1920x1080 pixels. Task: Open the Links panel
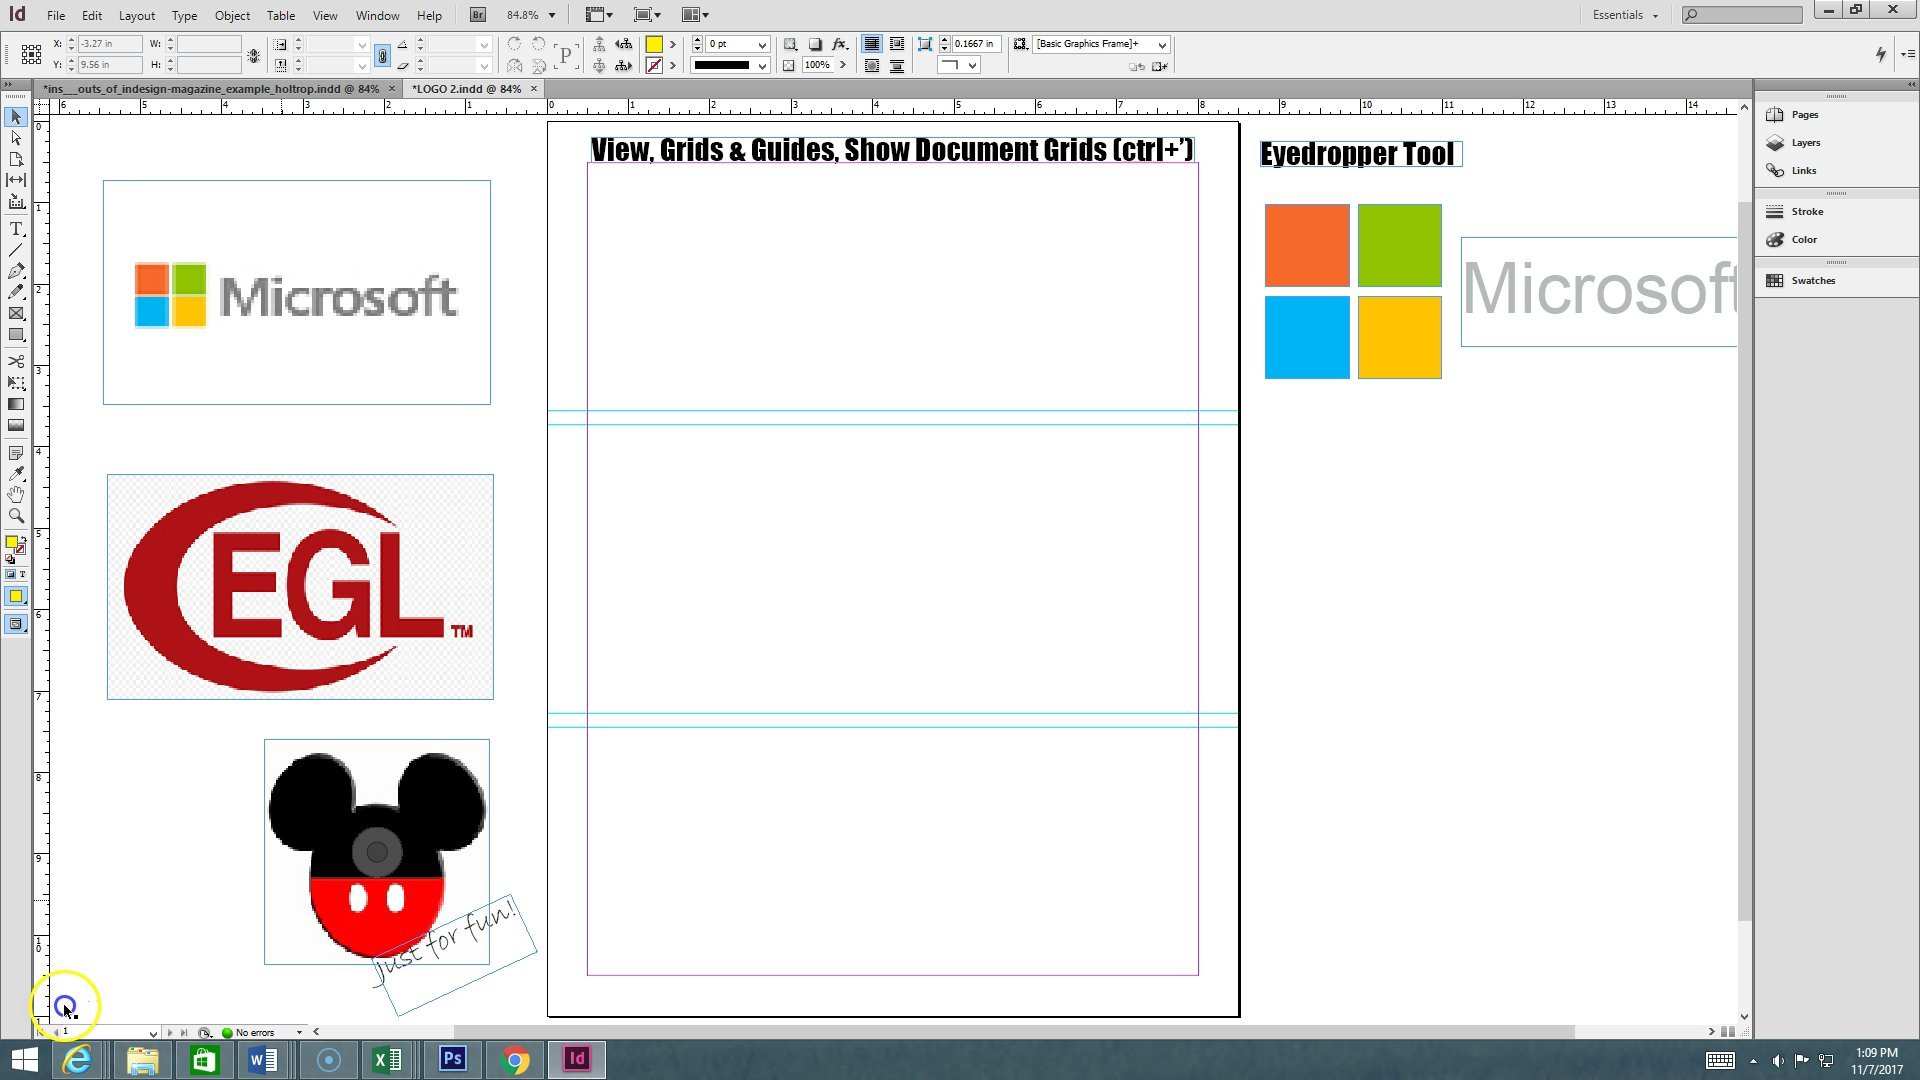(x=1803, y=170)
